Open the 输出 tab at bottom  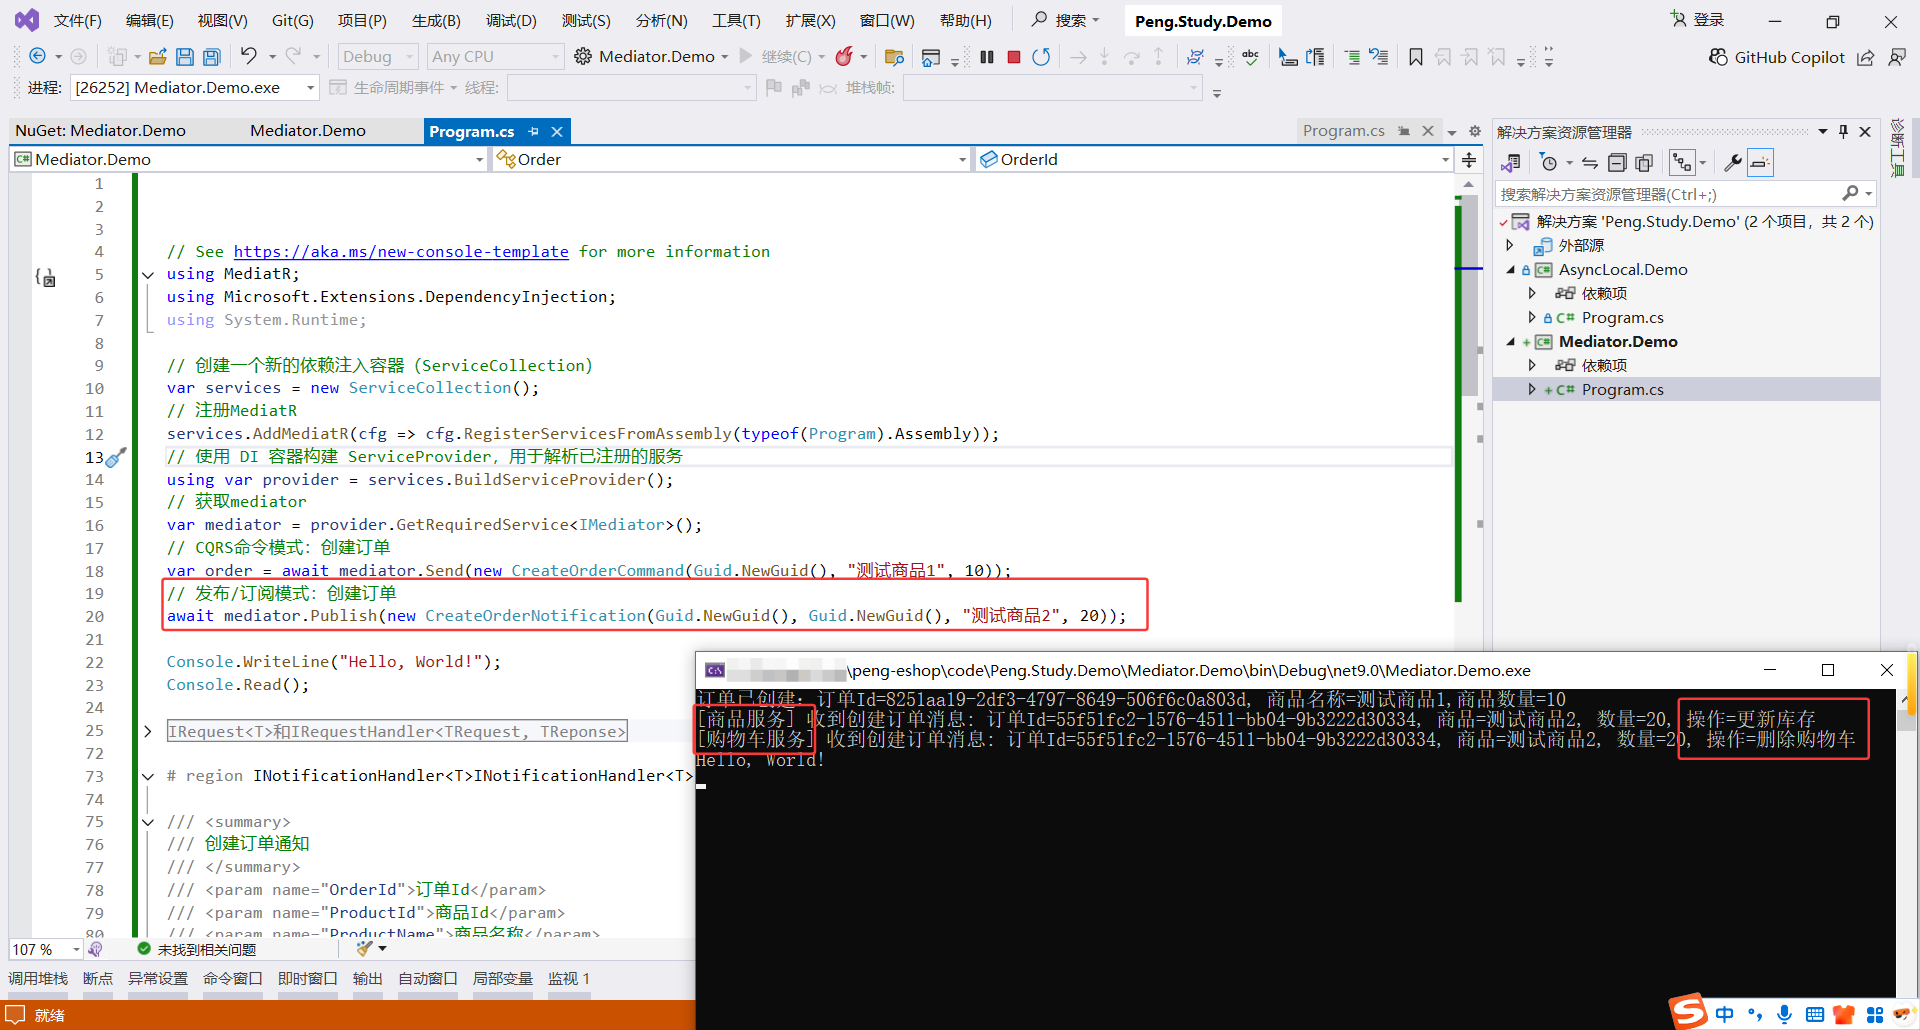click(x=368, y=979)
